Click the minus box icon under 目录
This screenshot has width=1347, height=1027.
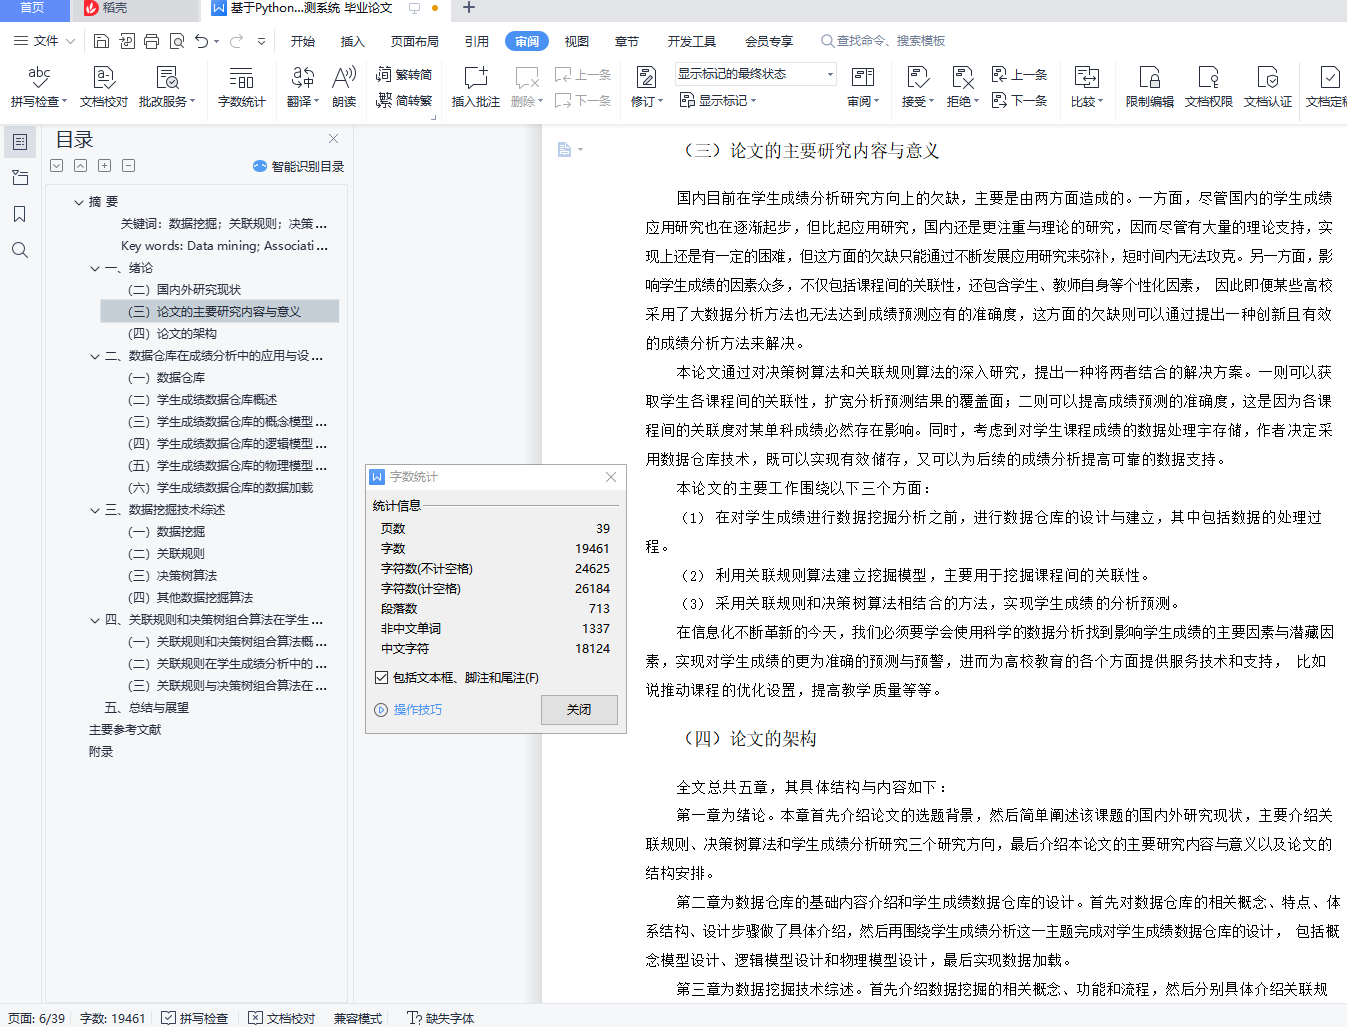click(128, 166)
